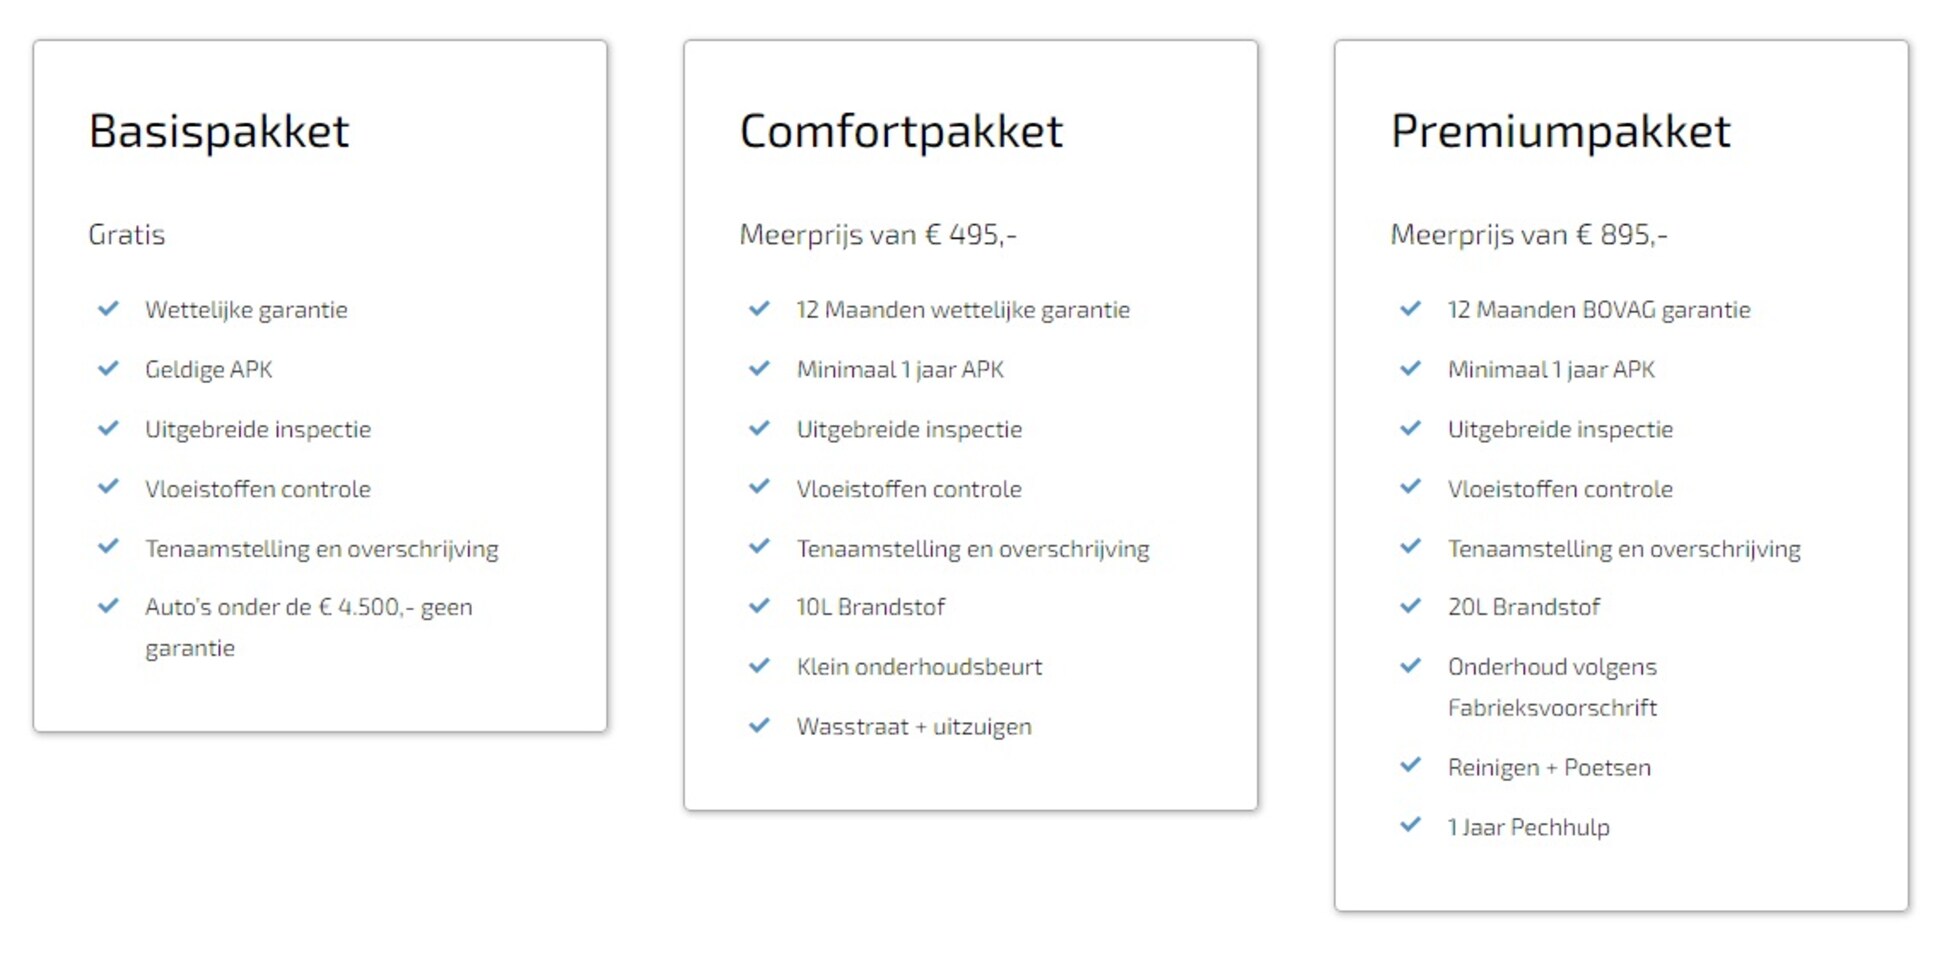
Task: Click checkmark beside 12 Maanden BOVAG garantie
Action: 1410,309
